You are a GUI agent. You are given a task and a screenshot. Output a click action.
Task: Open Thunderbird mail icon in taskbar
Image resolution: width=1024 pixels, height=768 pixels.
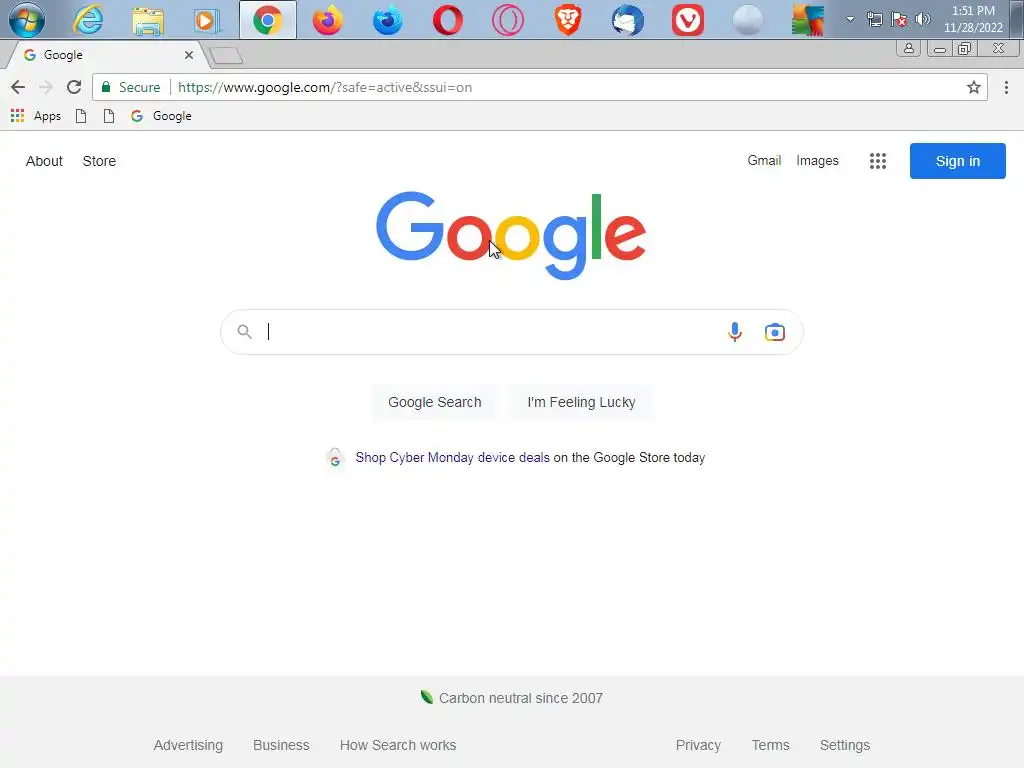click(628, 20)
